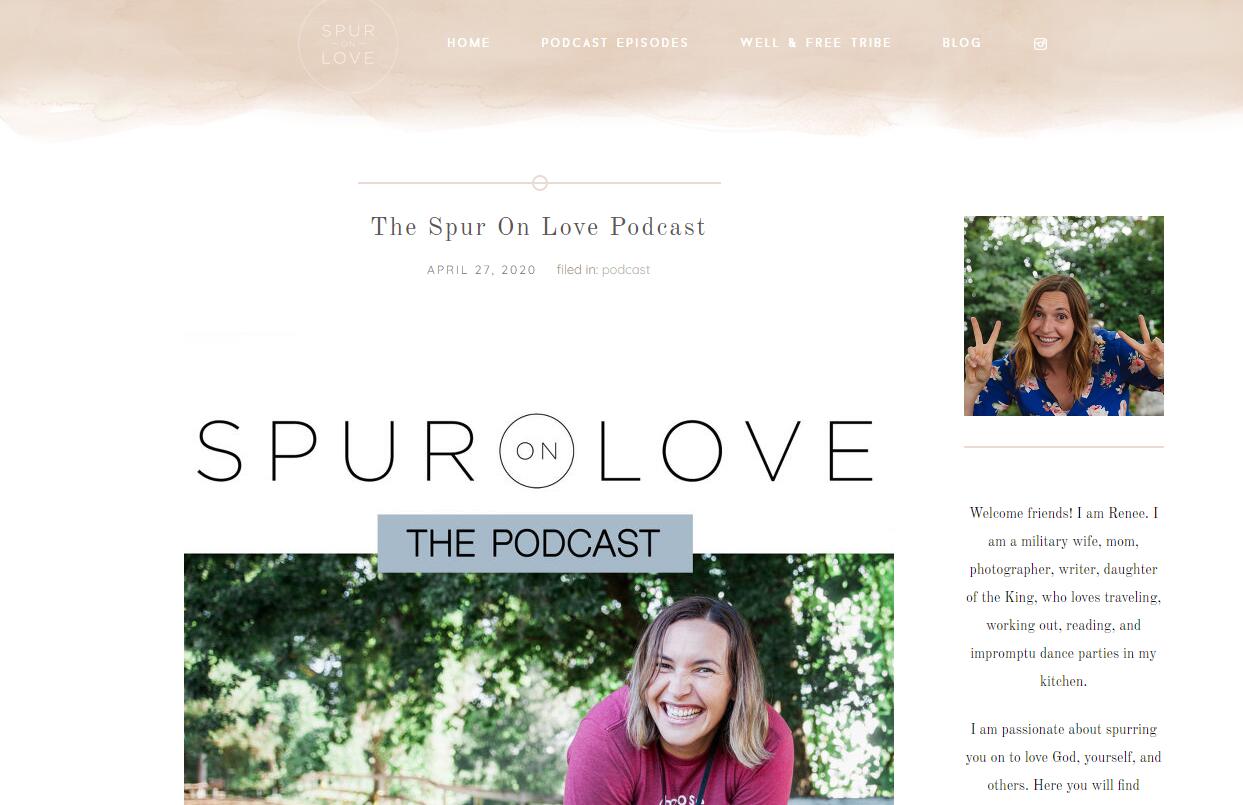The image size is (1243, 805).
Task: Open the 'podcast' category link
Action: click(626, 270)
